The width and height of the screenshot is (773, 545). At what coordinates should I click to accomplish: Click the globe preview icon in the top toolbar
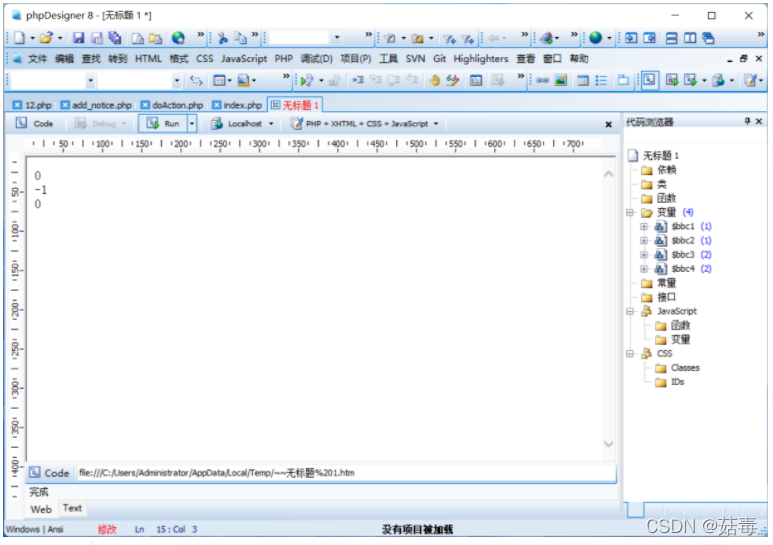(x=178, y=38)
